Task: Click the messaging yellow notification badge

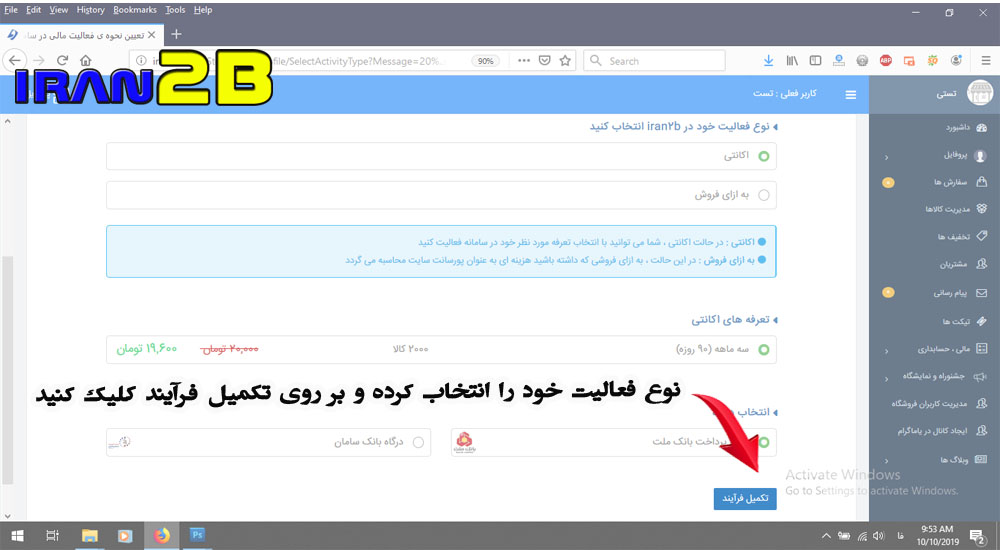Action: point(888,292)
